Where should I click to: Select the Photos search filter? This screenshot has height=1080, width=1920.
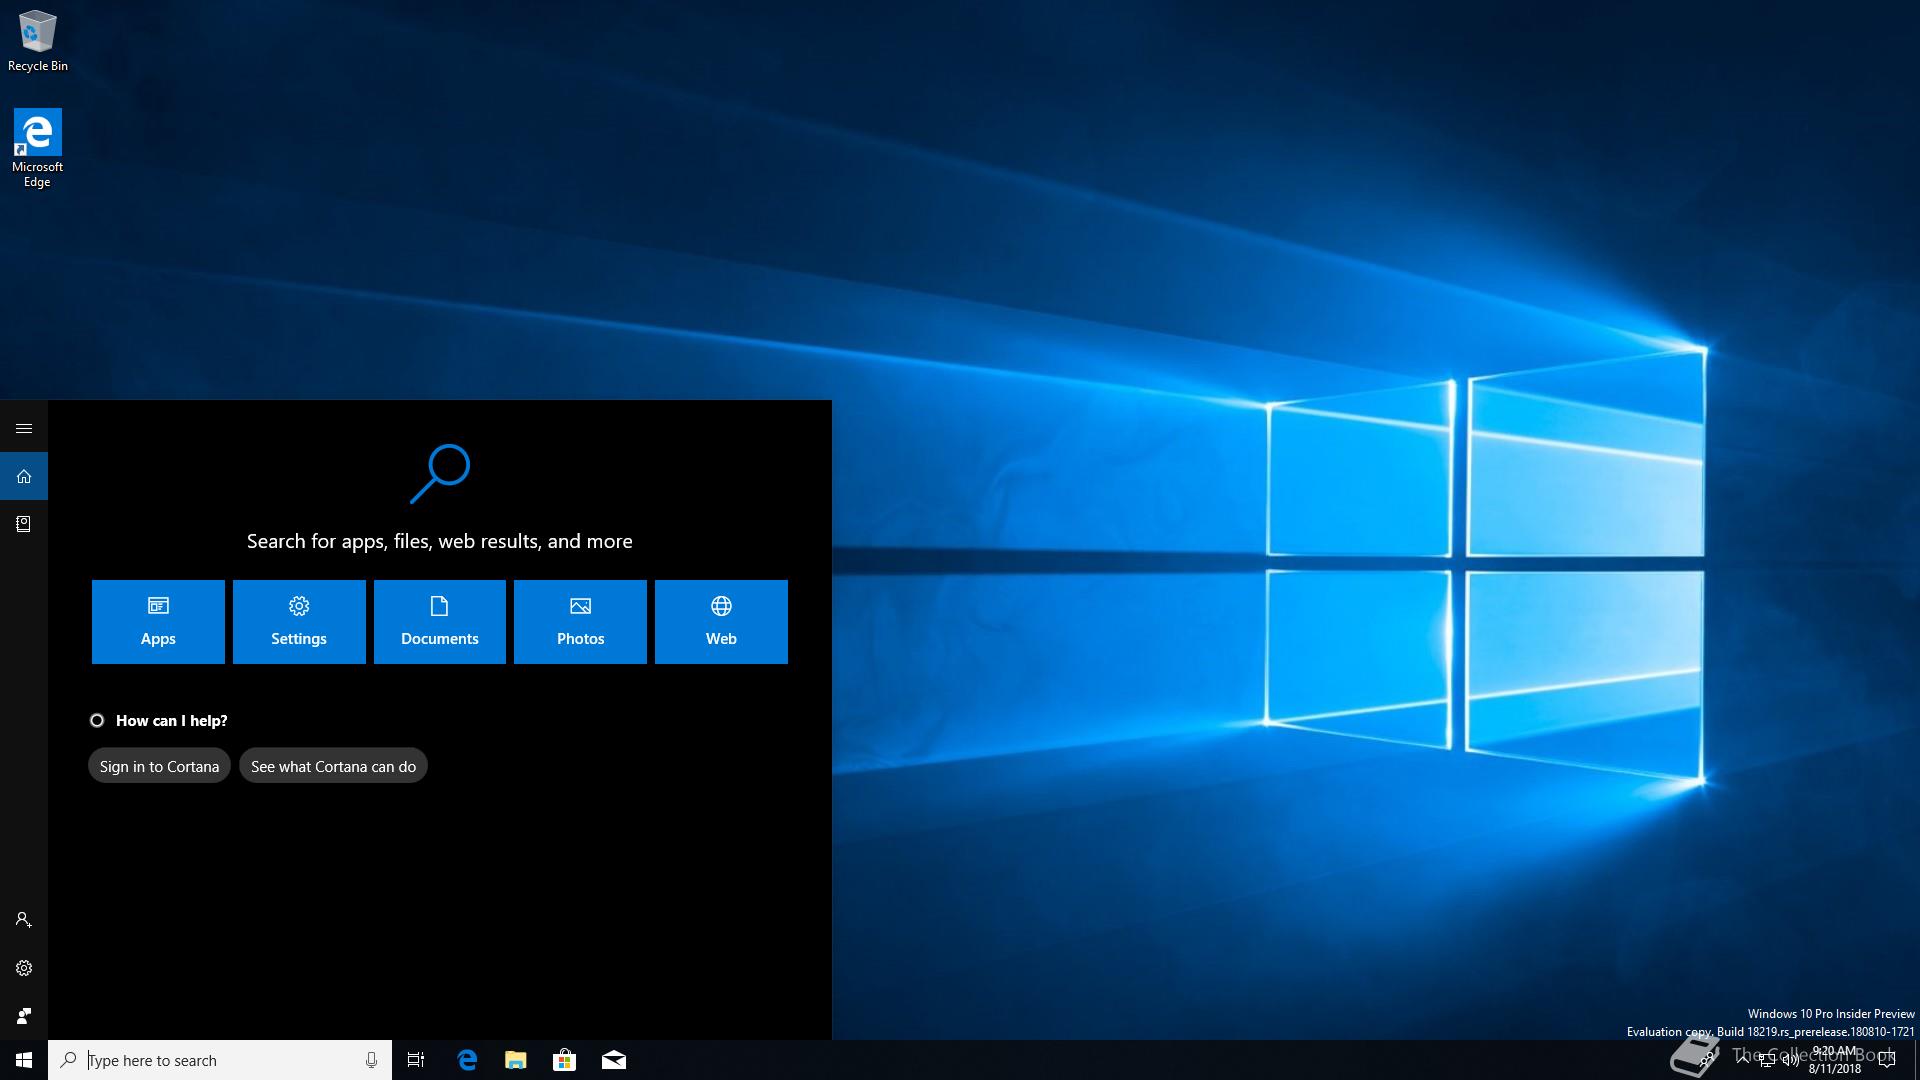coord(580,621)
